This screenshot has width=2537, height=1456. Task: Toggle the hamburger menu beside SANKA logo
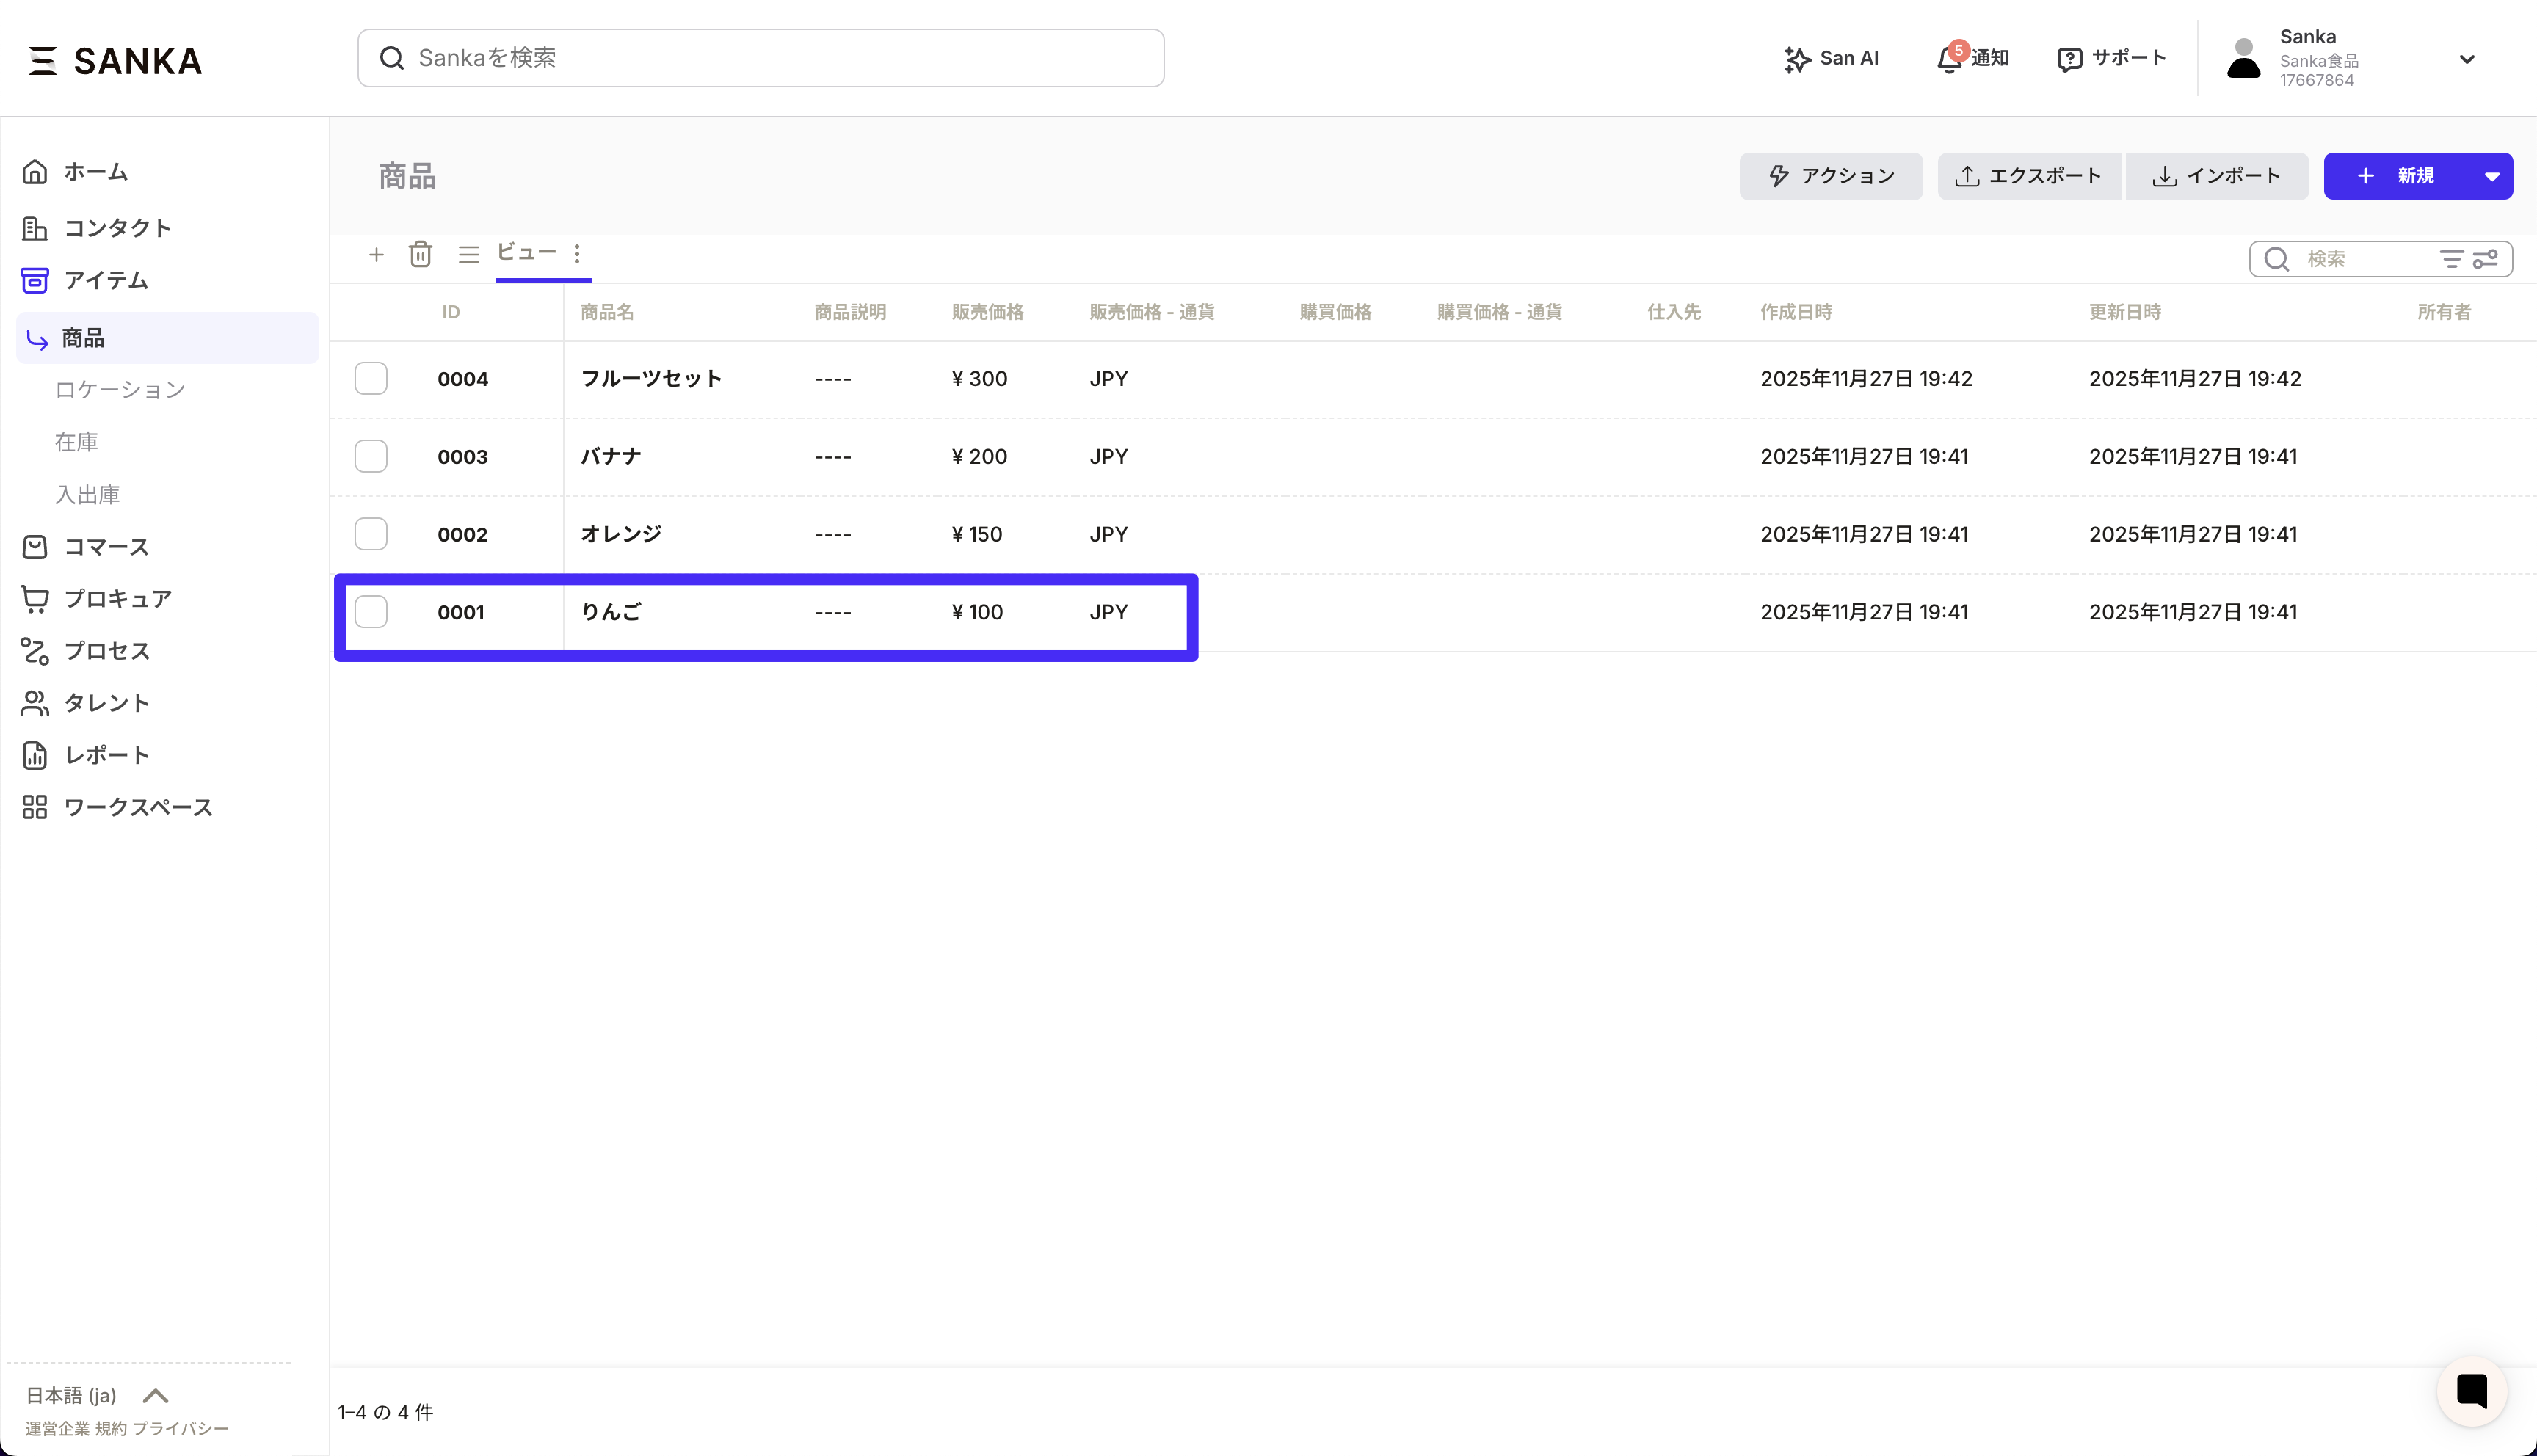(42, 60)
